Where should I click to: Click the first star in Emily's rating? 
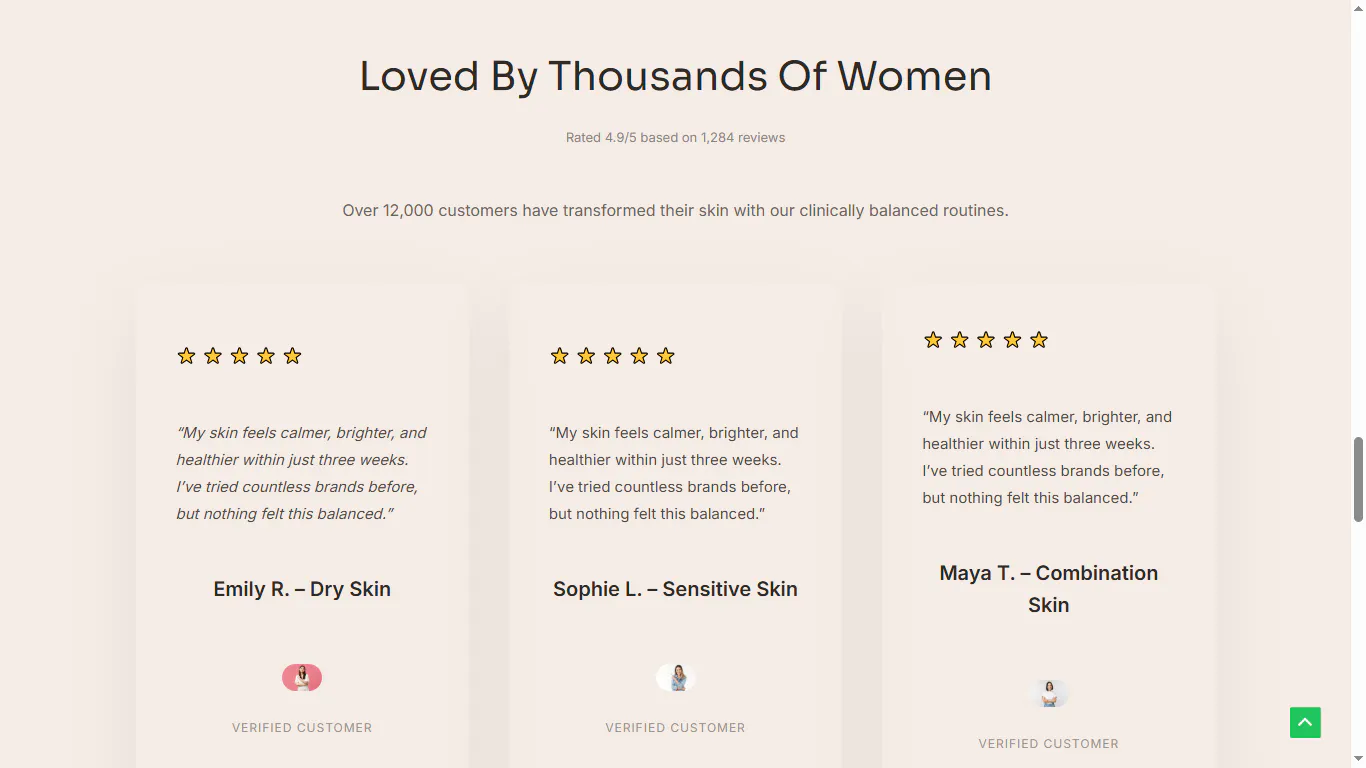pyautogui.click(x=185, y=355)
